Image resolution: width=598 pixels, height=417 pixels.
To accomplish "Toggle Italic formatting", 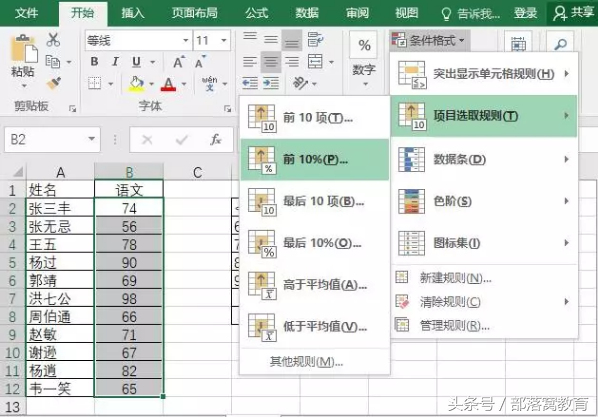I will pos(115,62).
